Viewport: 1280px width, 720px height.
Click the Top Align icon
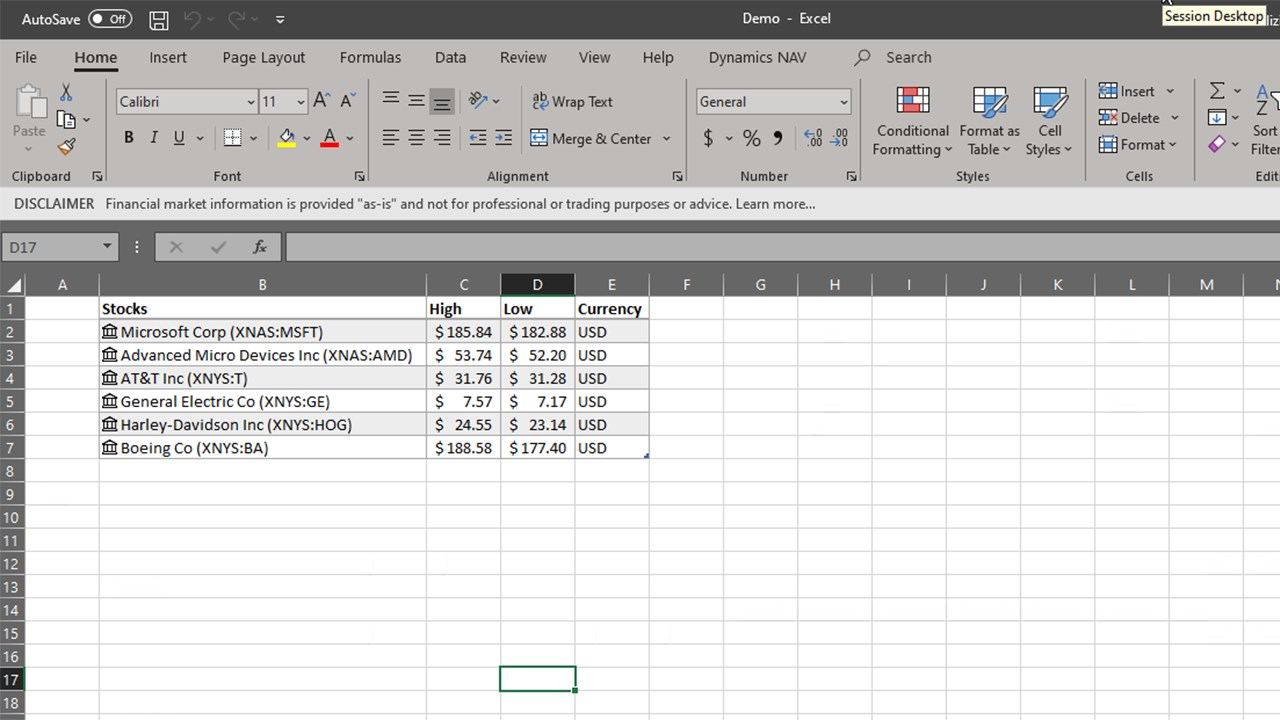pyautogui.click(x=391, y=99)
